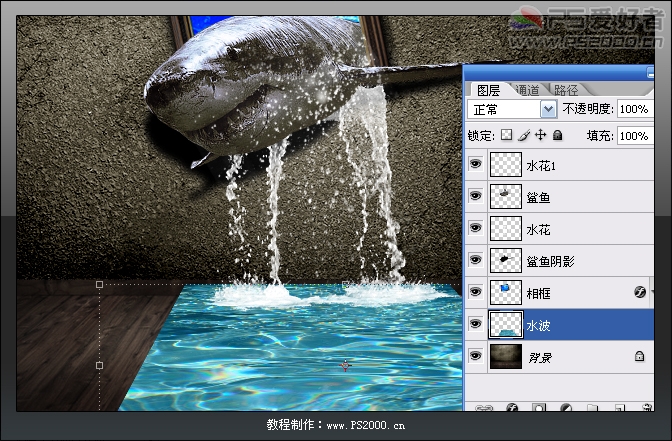Screen dimensions: 672x441
Task: Toggle lock all padlock icon
Action: (557, 135)
